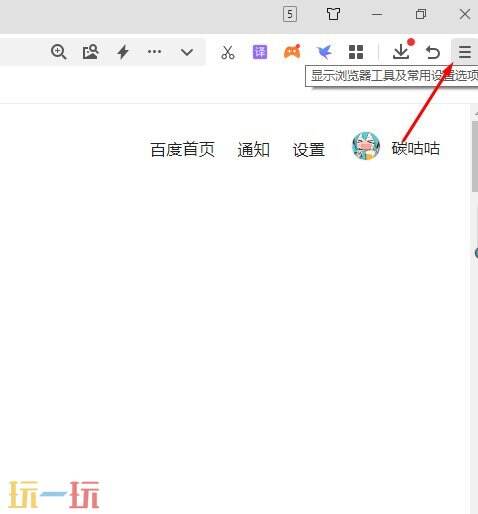Open the purple translate extension icon
478x514 pixels.
click(x=260, y=52)
